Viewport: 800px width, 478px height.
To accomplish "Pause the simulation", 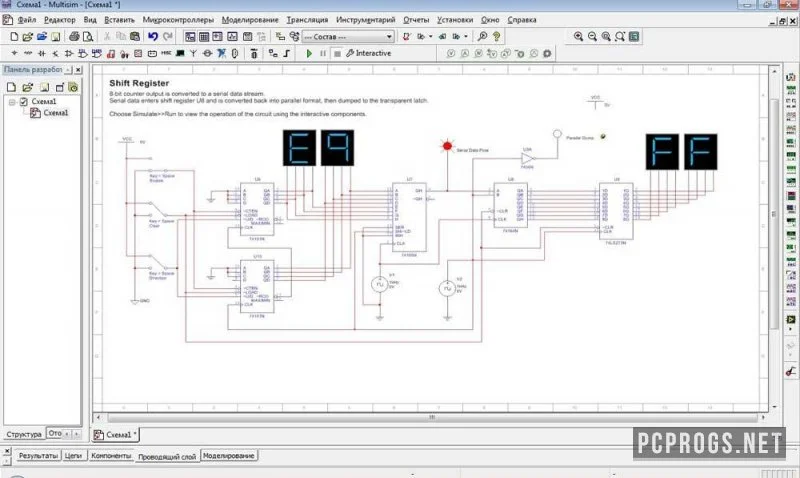I will pyautogui.click(x=323, y=53).
